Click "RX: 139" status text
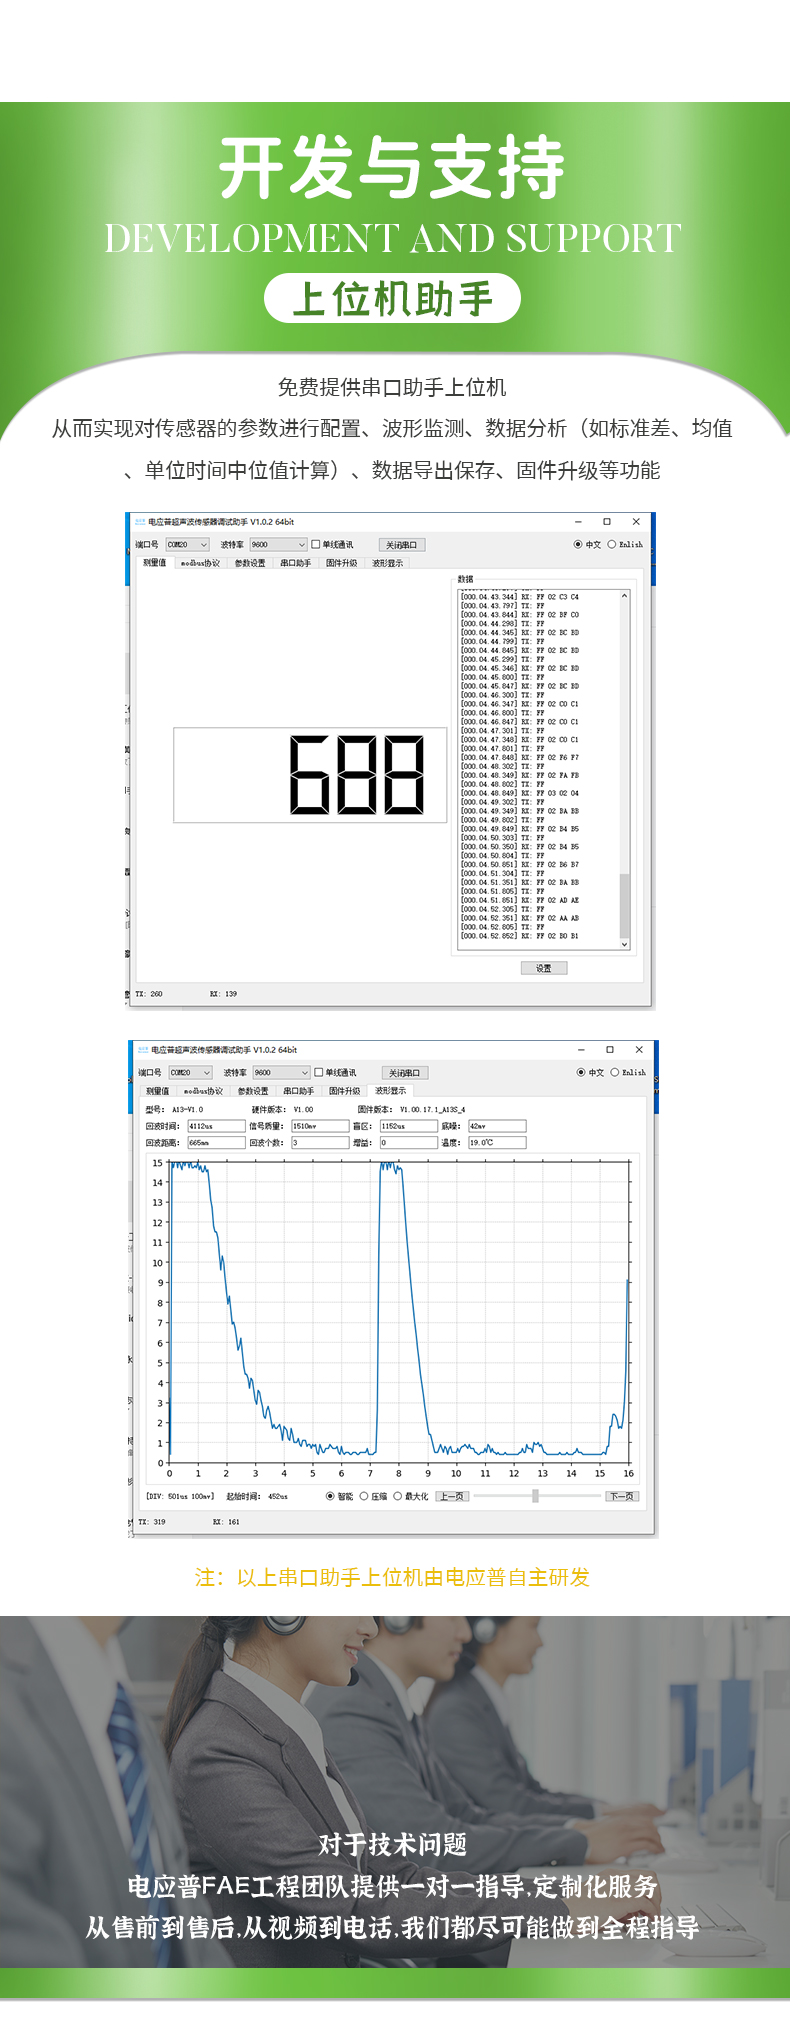This screenshot has height=2040, width=790. tap(224, 994)
